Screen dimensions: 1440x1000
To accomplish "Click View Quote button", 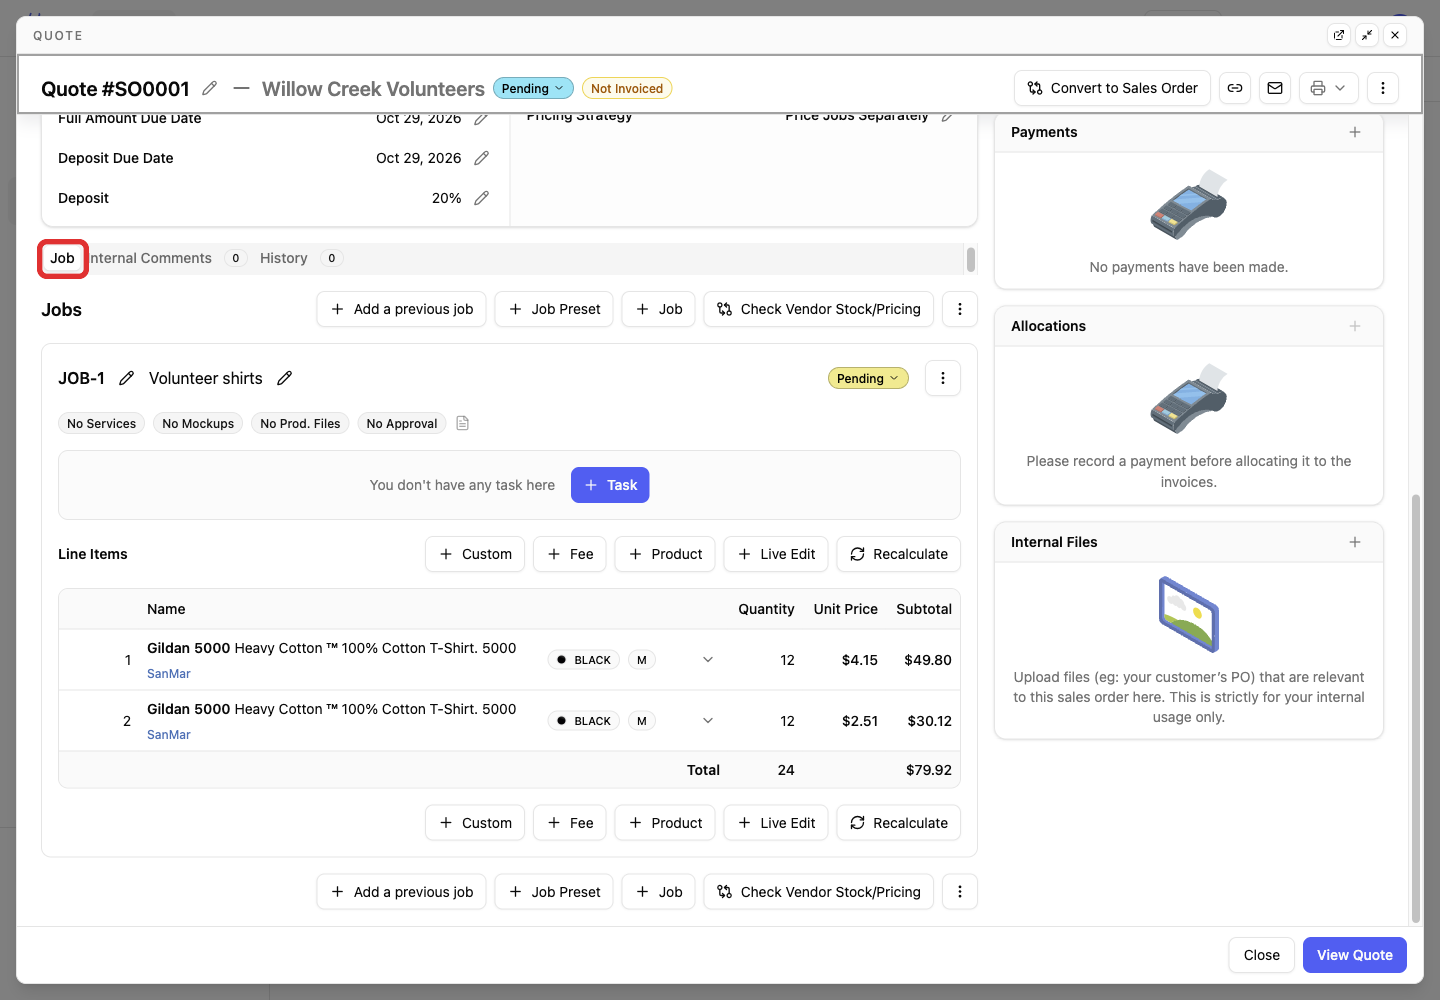I will [1355, 955].
